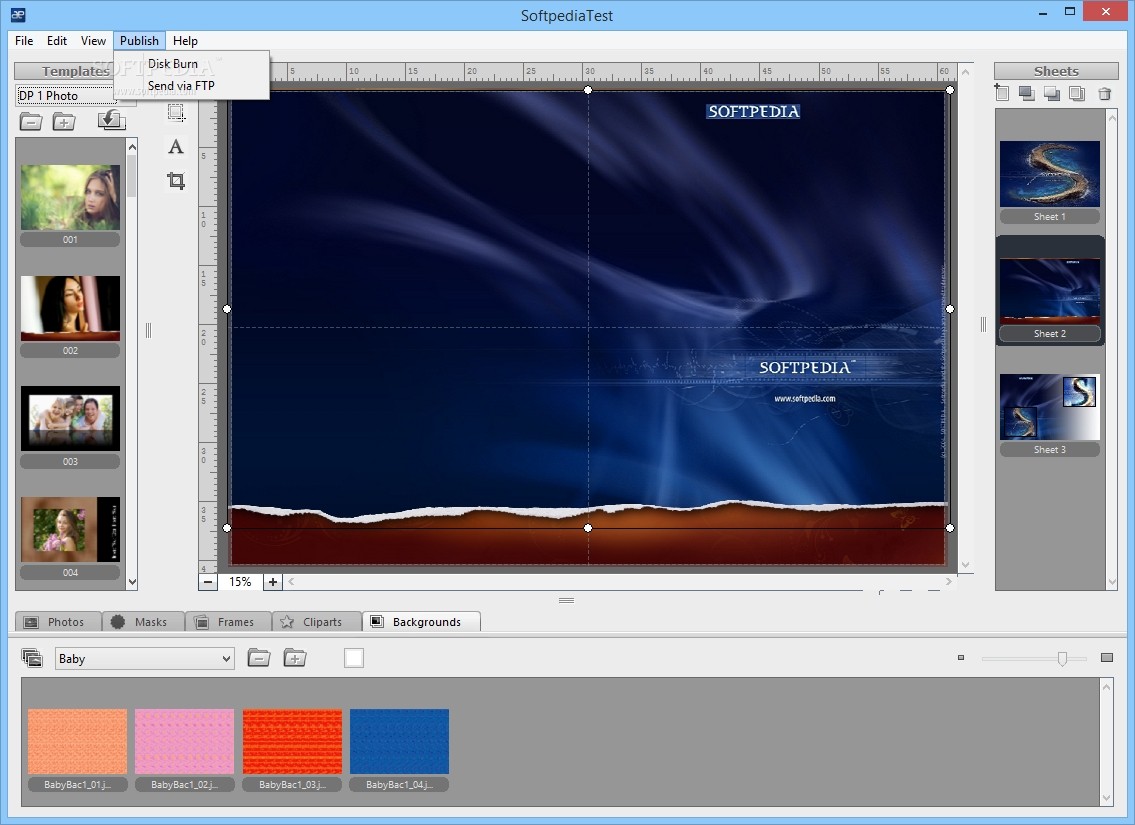This screenshot has height=825, width=1135.
Task: Select the Text tool letter A
Action: [x=176, y=147]
